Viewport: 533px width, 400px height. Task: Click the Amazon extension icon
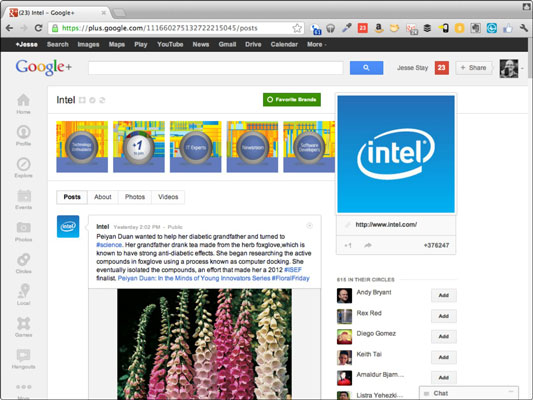pyautogui.click(x=379, y=28)
